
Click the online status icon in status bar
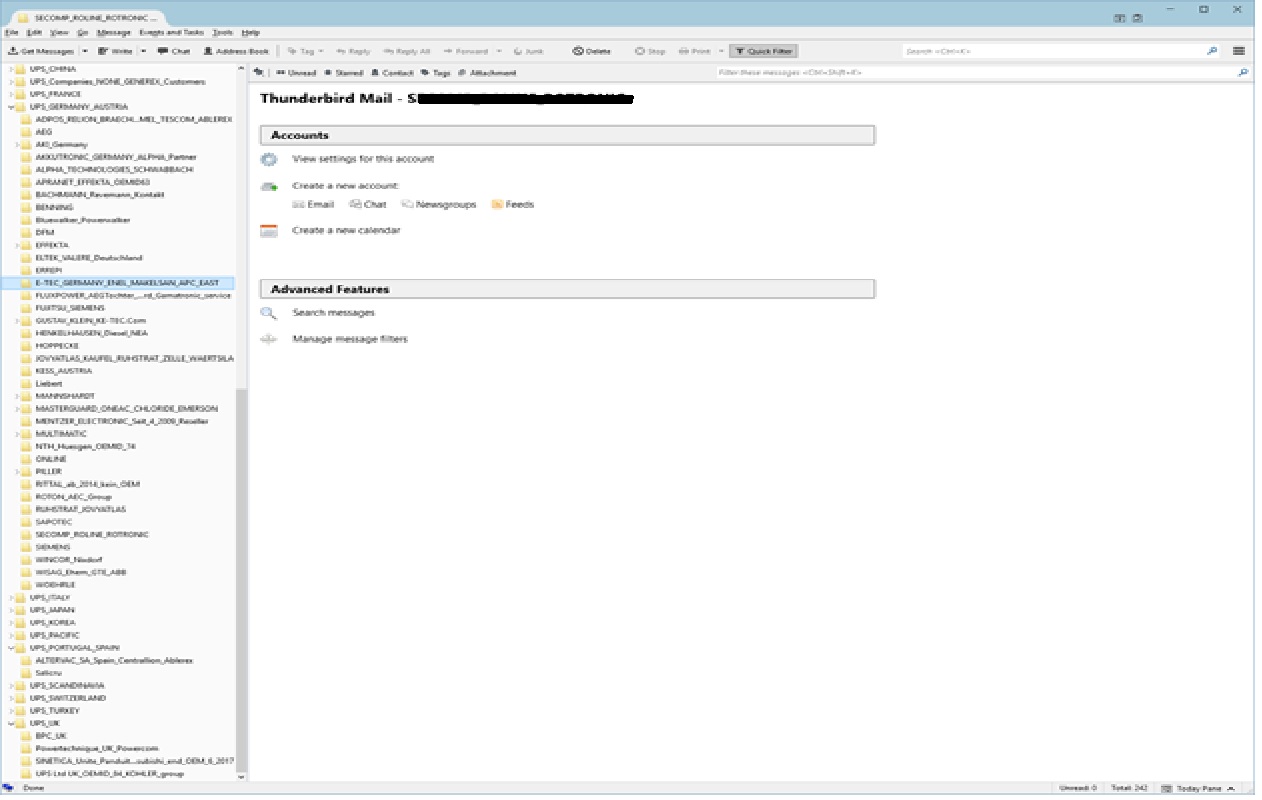(x=9, y=788)
